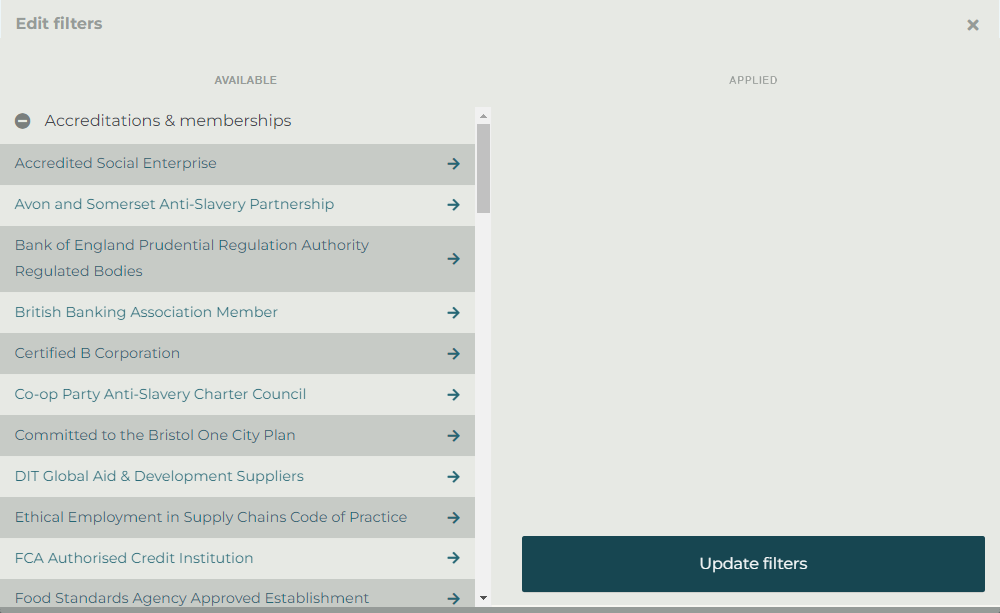Click arrow next to Avon and Somerset Anti-Slavery Partnership
This screenshot has height=613, width=1000.
(x=453, y=205)
